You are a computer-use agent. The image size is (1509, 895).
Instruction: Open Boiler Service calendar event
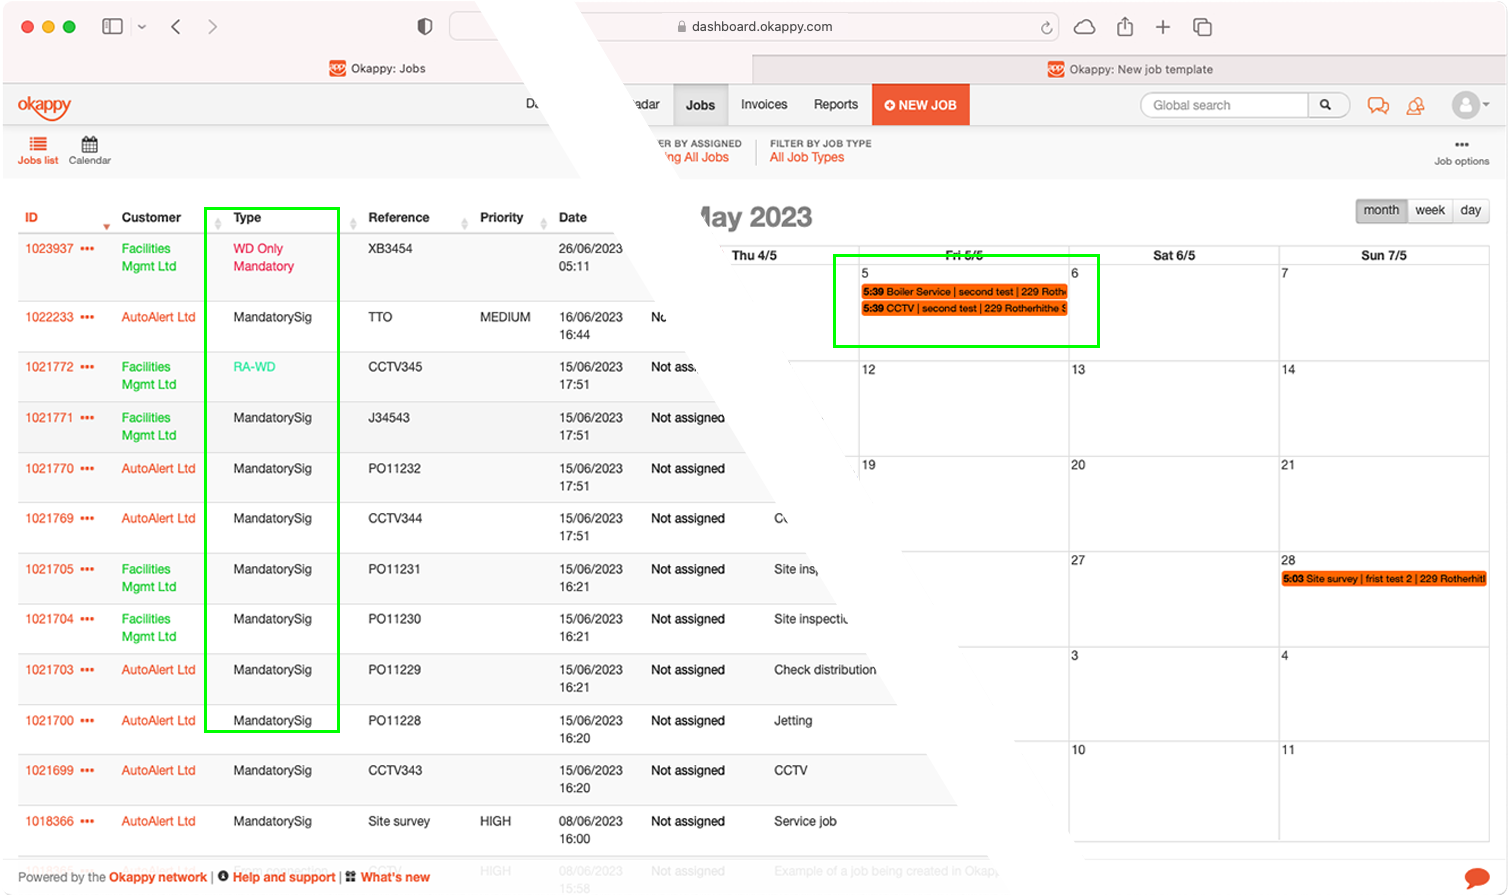964,292
